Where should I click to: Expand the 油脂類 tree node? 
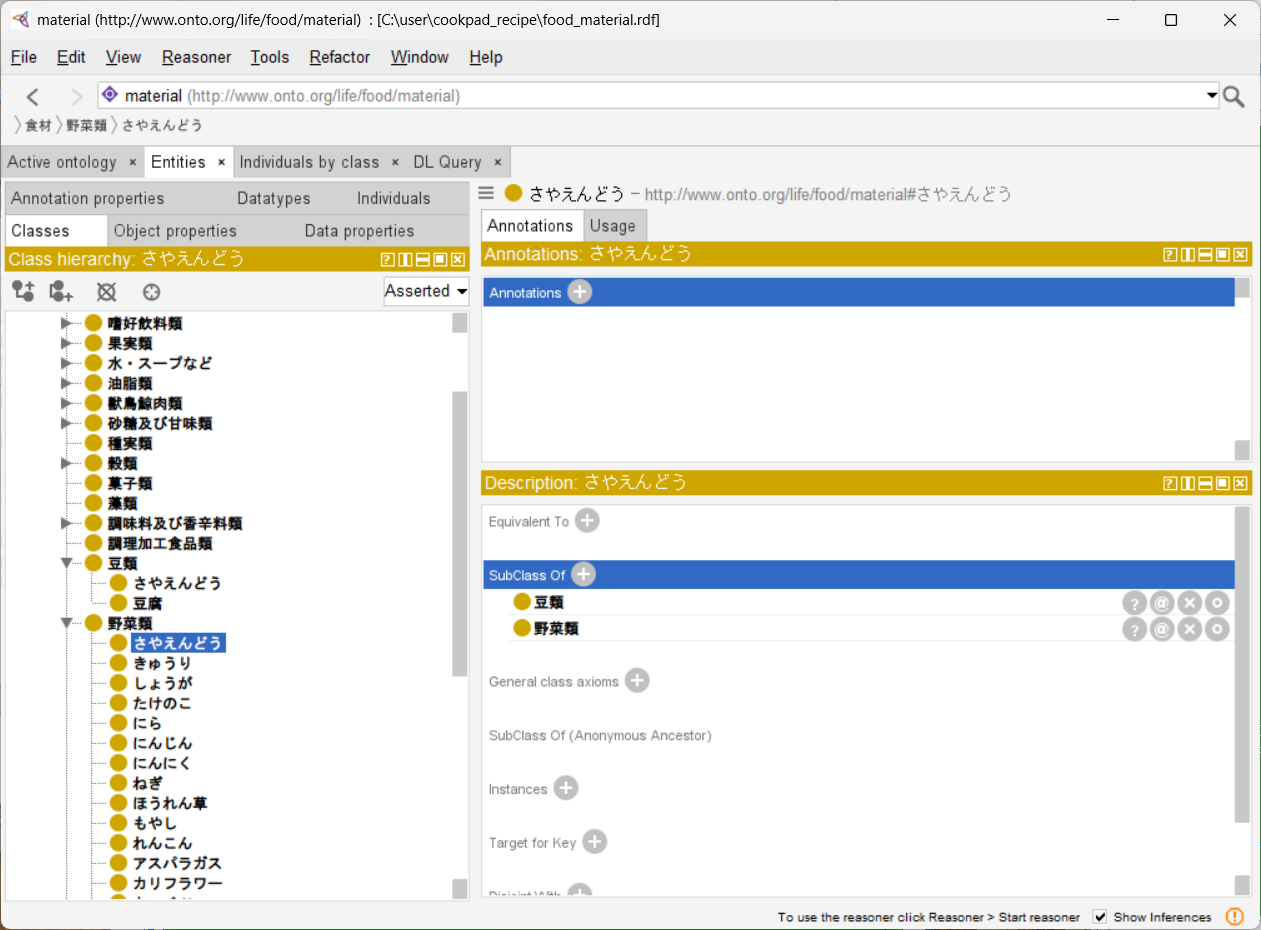(x=67, y=383)
